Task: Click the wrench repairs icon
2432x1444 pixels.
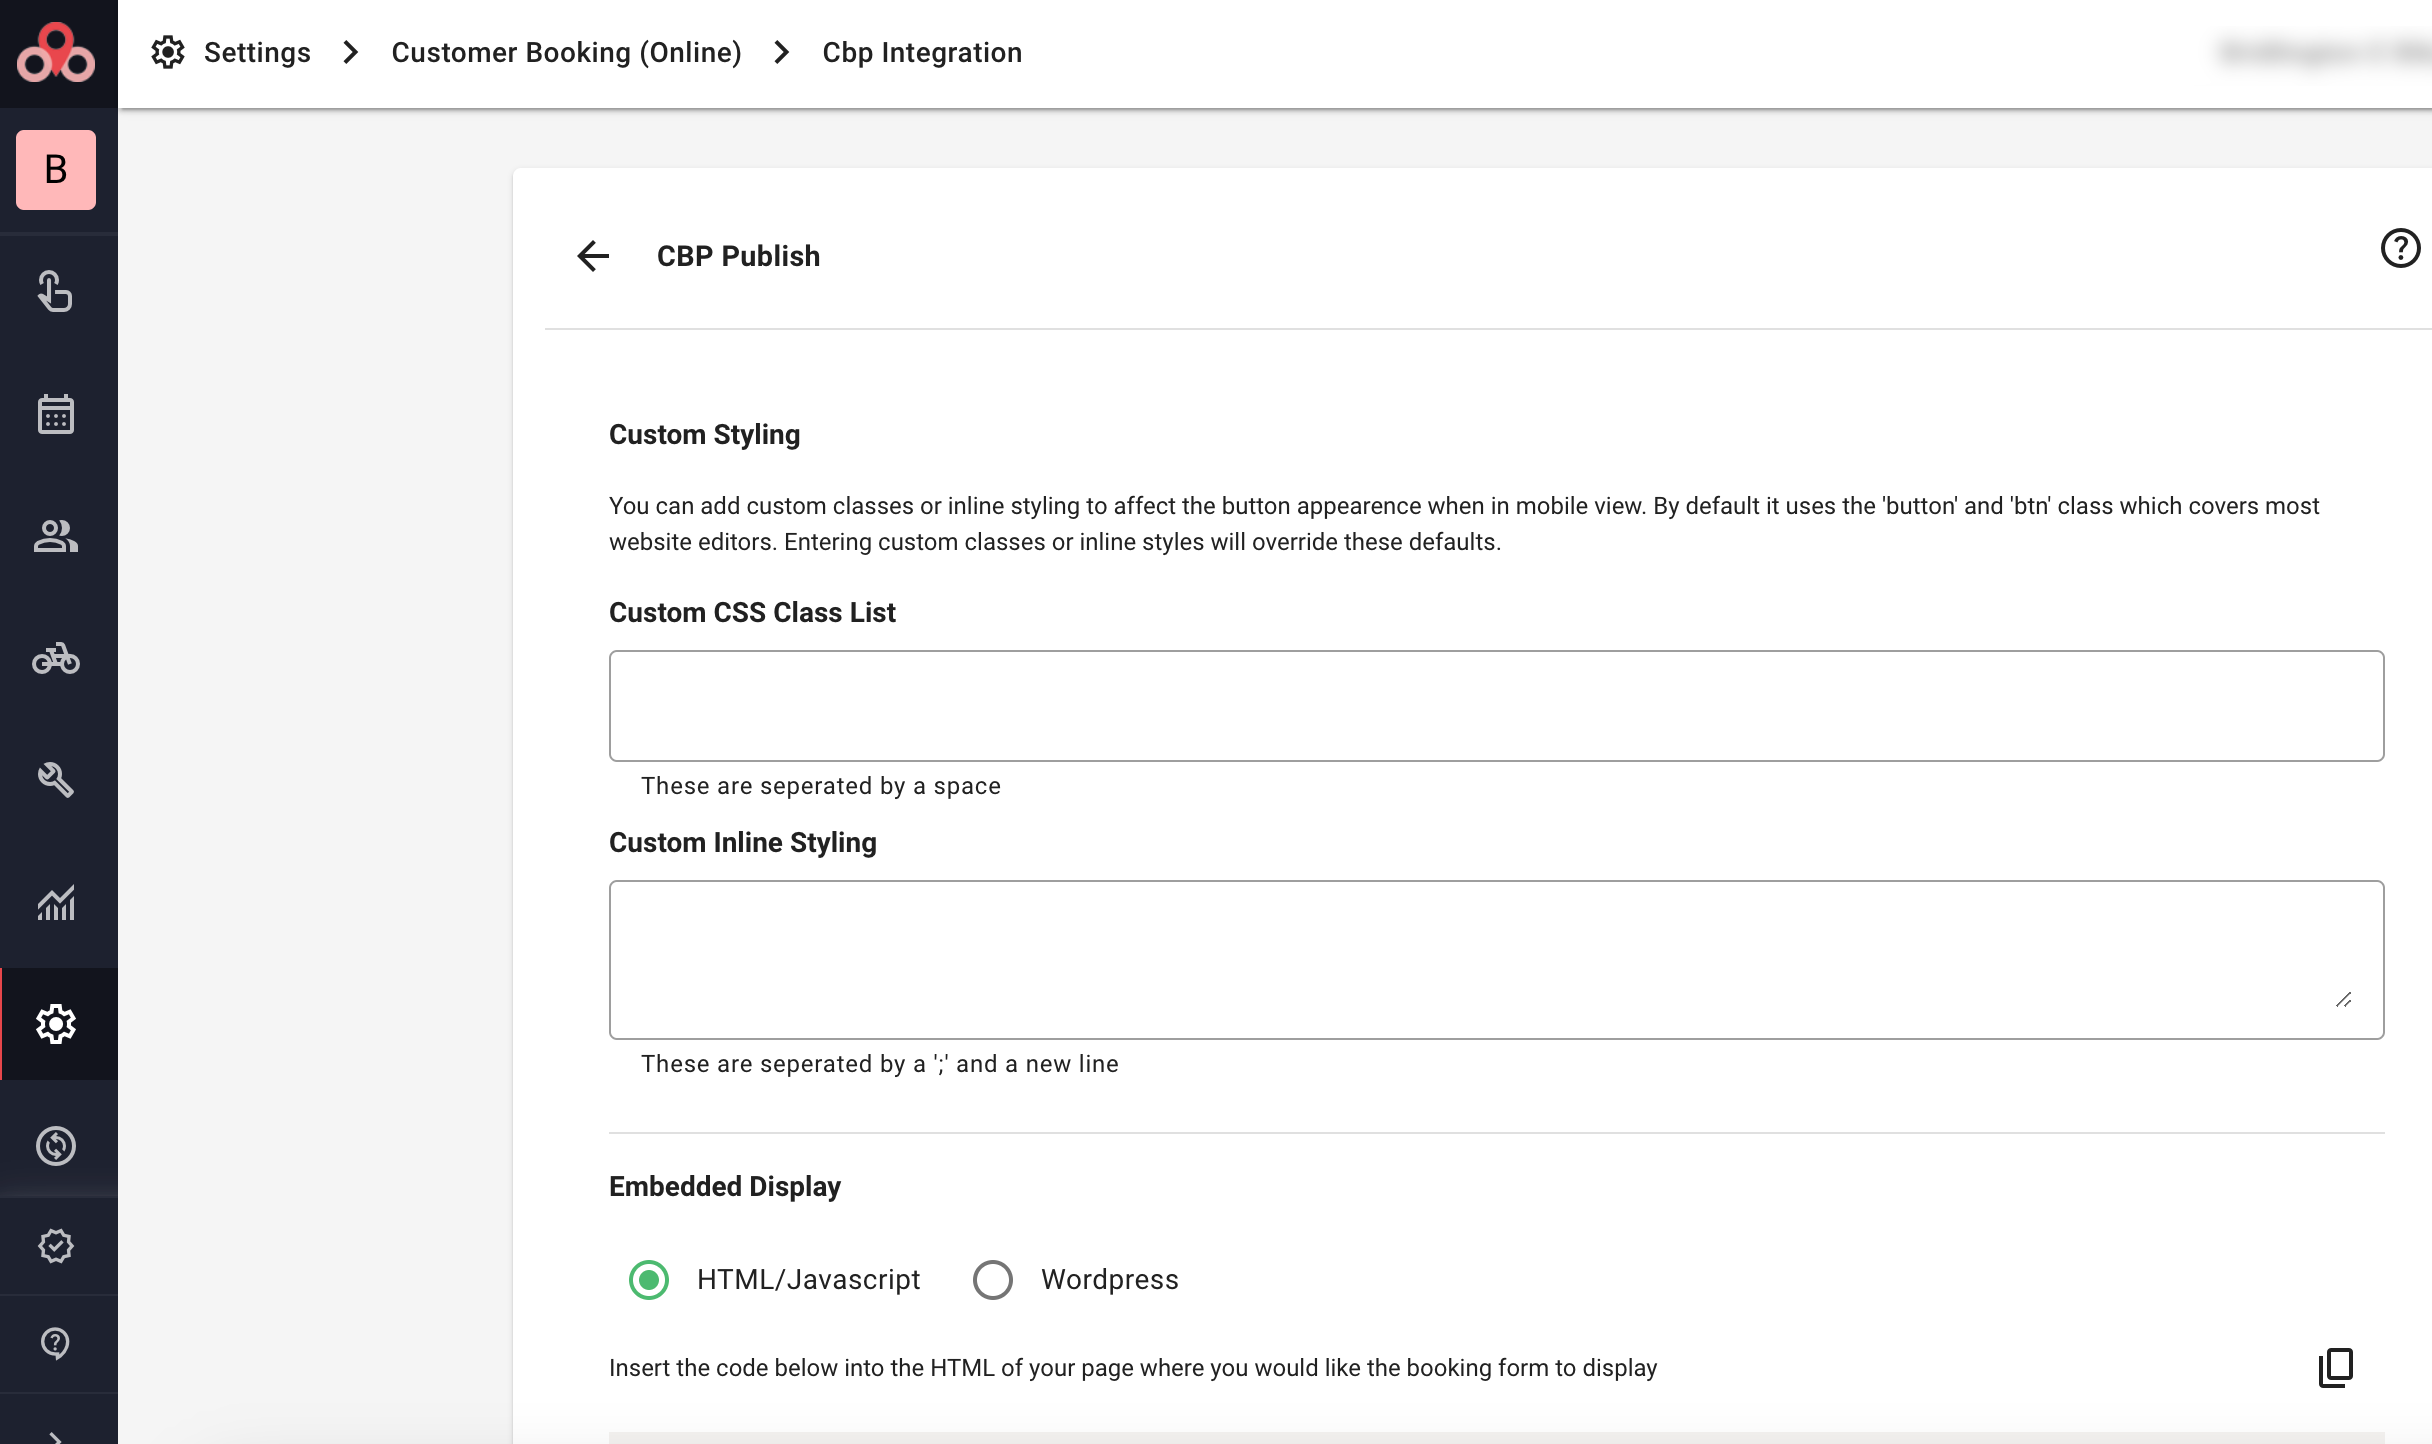Action: (x=56, y=780)
